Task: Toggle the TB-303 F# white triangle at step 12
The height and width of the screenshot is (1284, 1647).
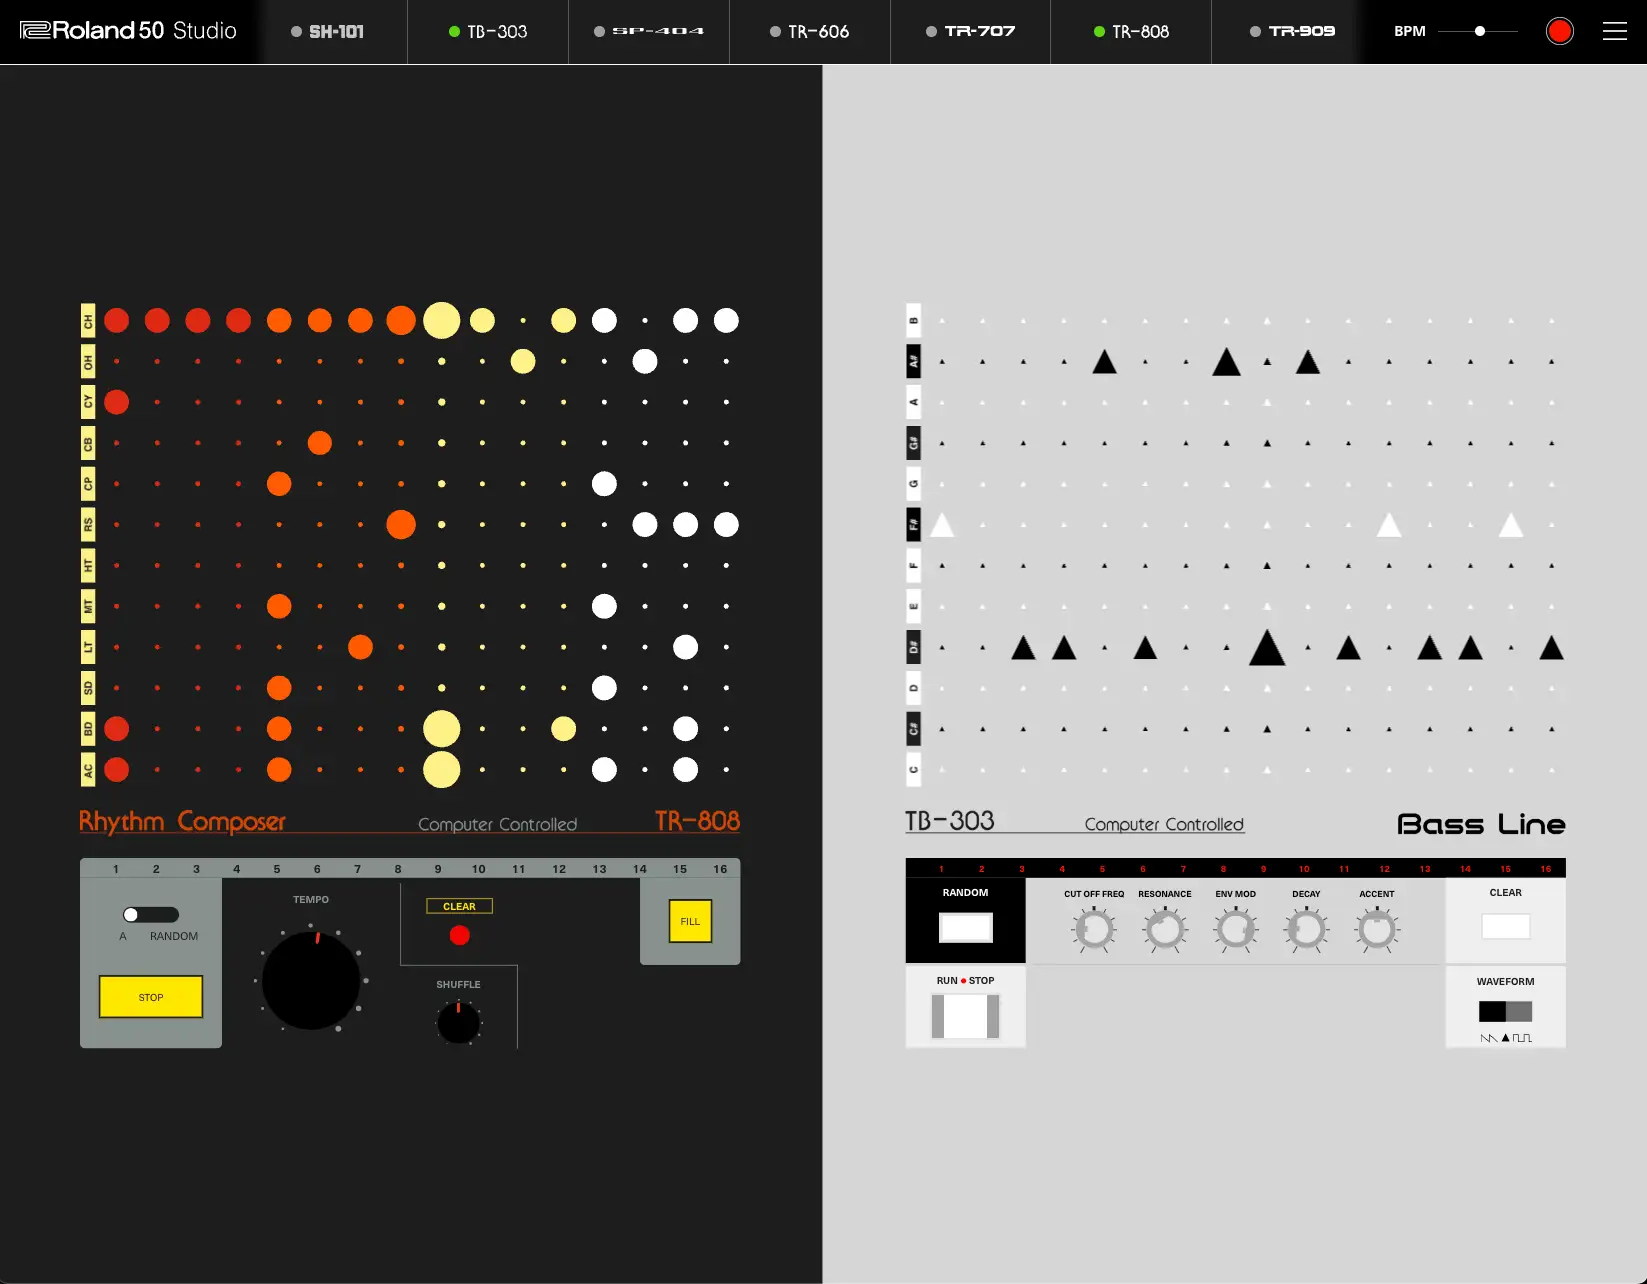Action: point(1389,525)
